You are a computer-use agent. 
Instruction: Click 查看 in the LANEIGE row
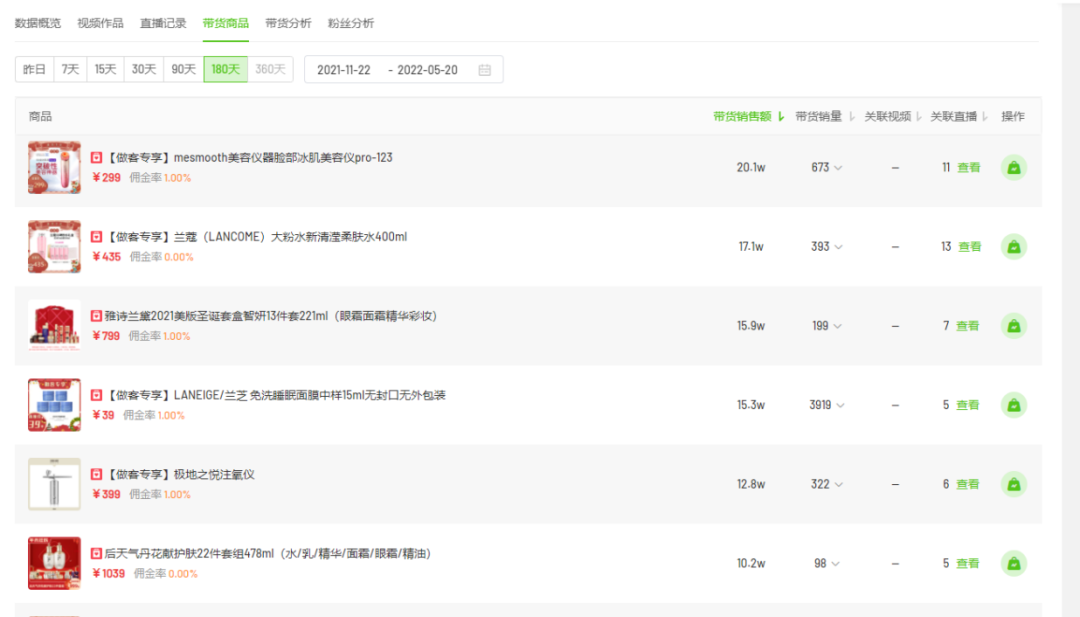(x=968, y=405)
